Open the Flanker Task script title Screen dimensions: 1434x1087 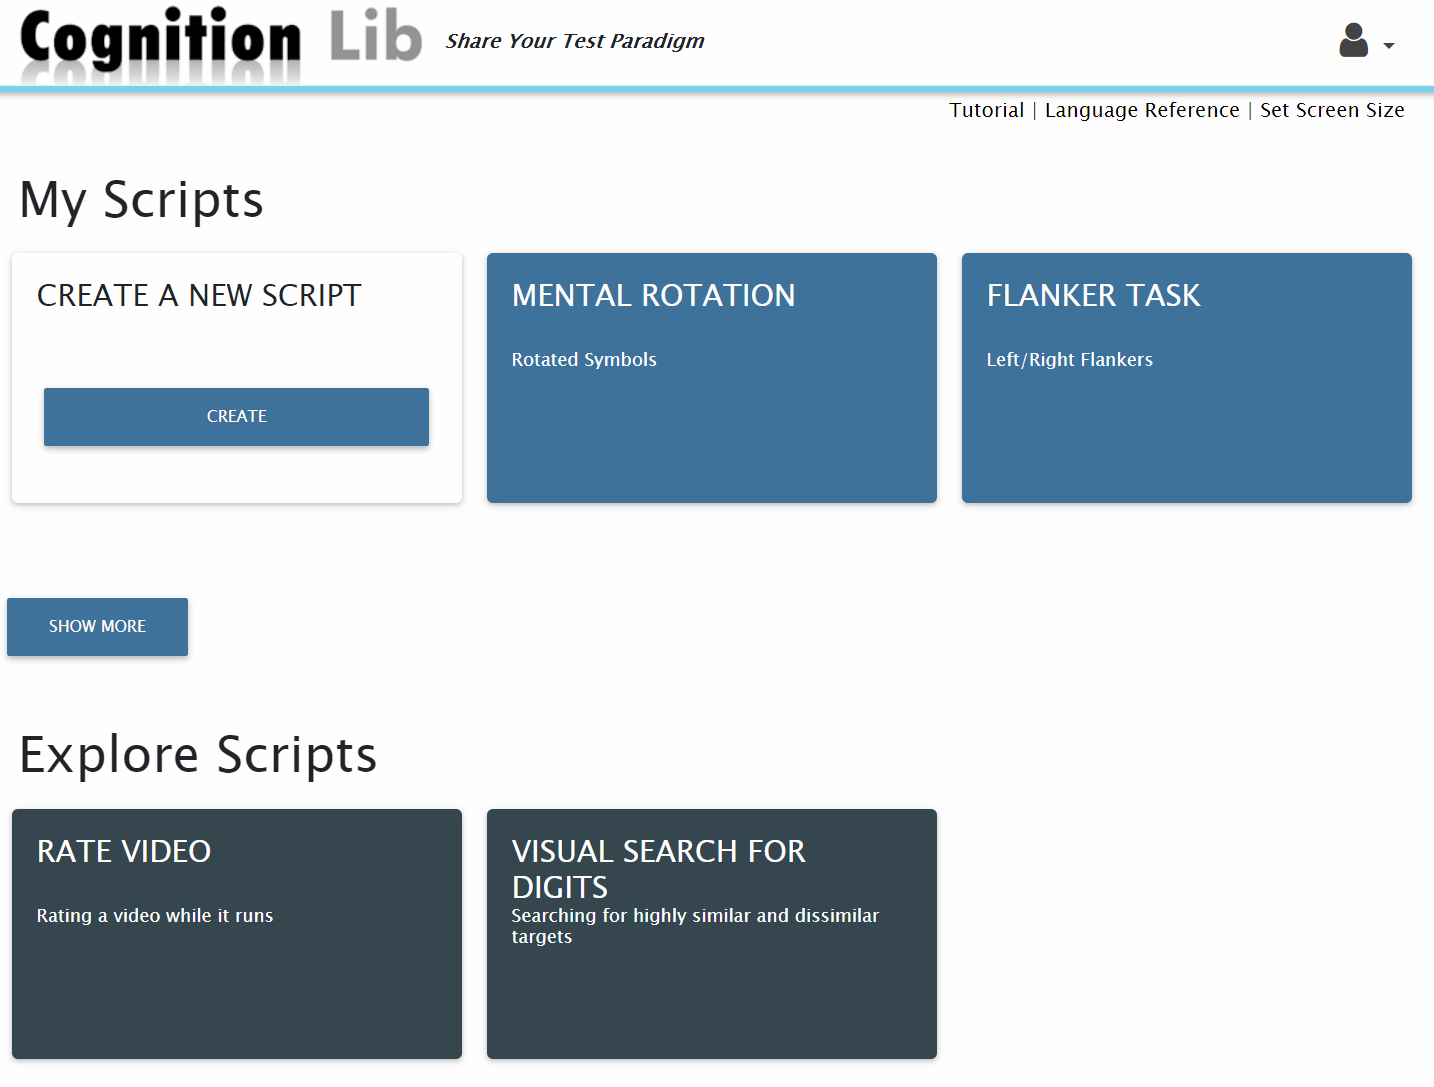(x=1093, y=295)
